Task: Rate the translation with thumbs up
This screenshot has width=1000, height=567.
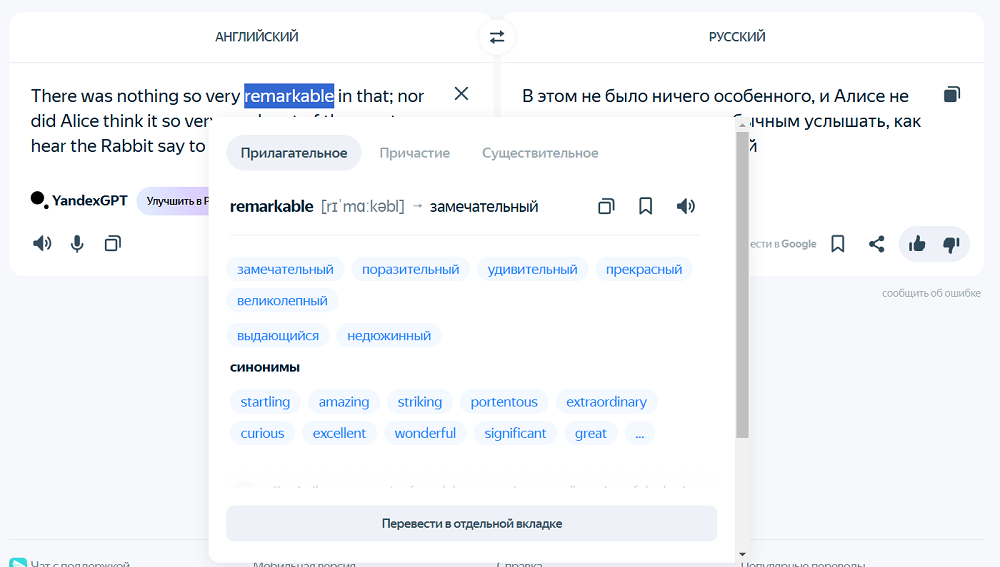Action: [x=917, y=244]
